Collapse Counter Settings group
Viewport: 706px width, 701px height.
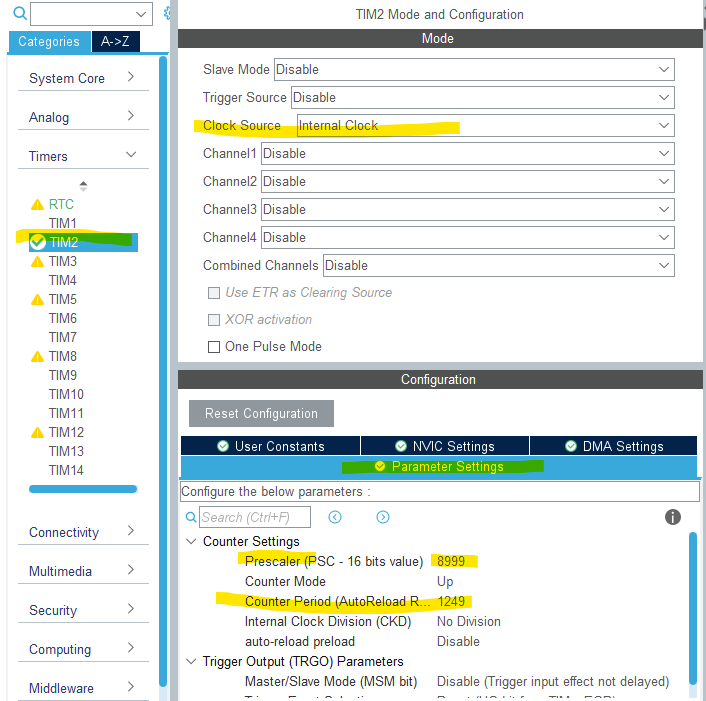pos(191,541)
